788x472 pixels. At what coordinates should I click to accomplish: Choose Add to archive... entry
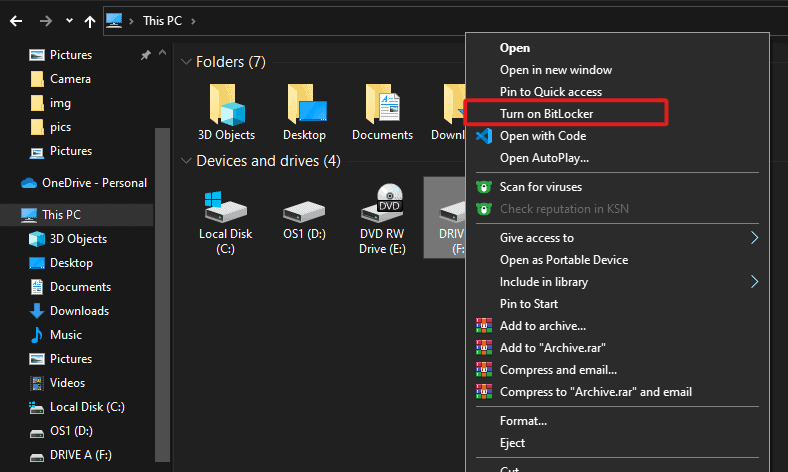pyautogui.click(x=543, y=326)
